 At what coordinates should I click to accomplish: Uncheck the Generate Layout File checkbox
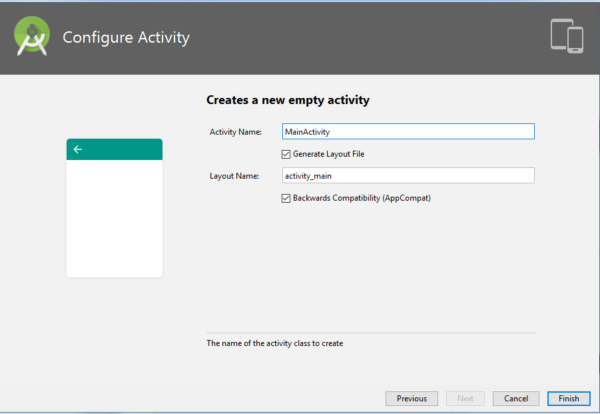pos(287,154)
